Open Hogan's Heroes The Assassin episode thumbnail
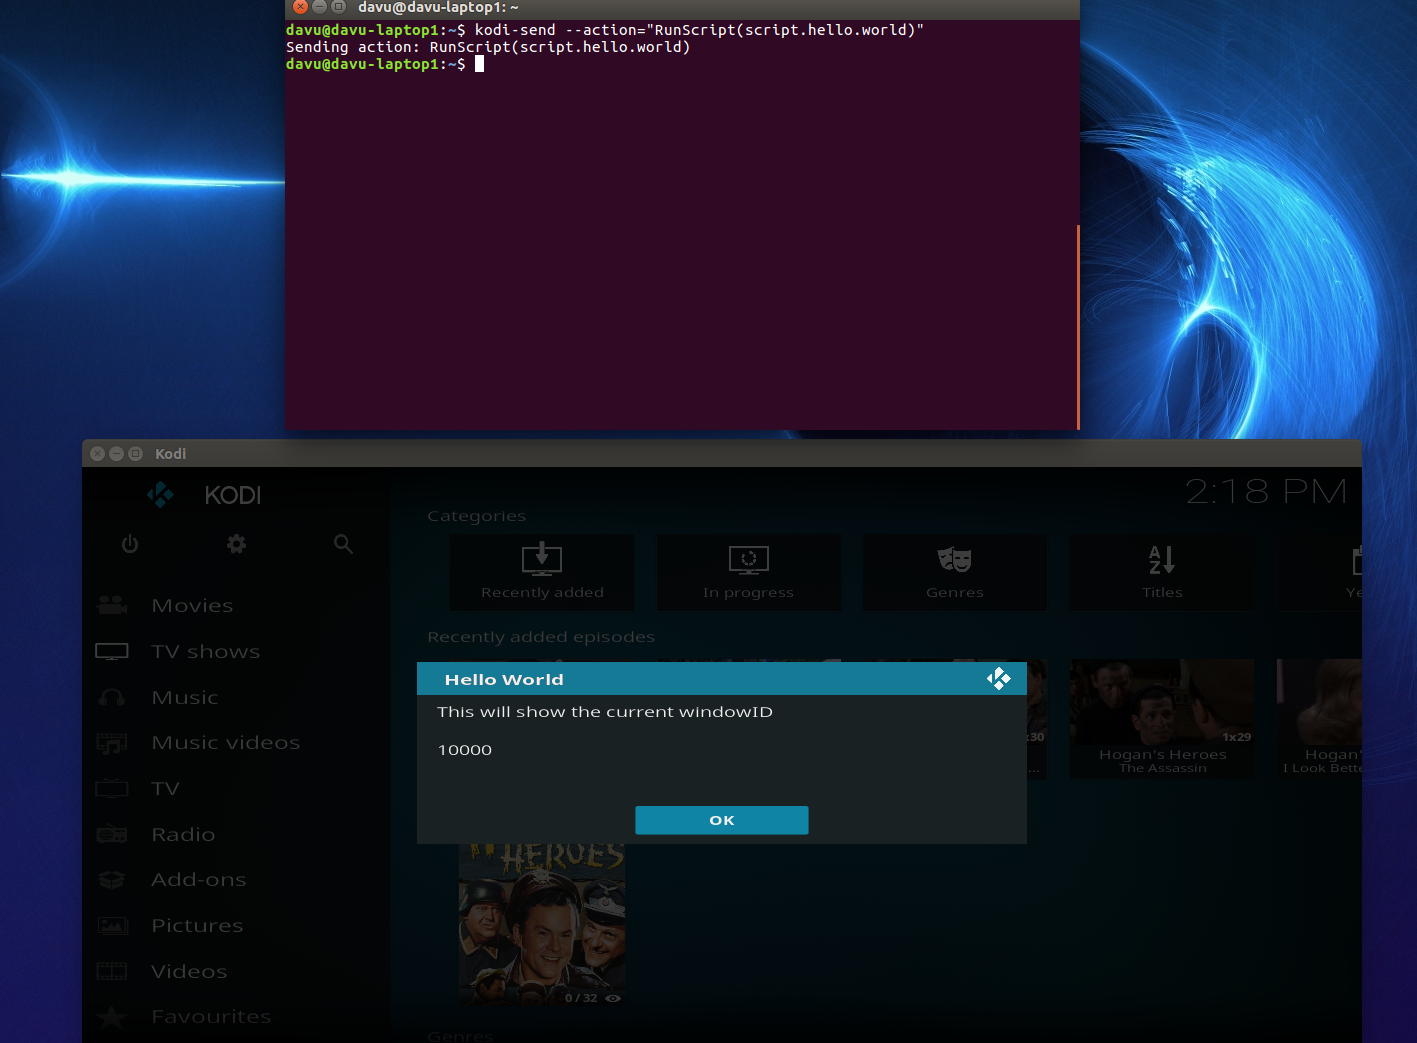 tap(1162, 718)
